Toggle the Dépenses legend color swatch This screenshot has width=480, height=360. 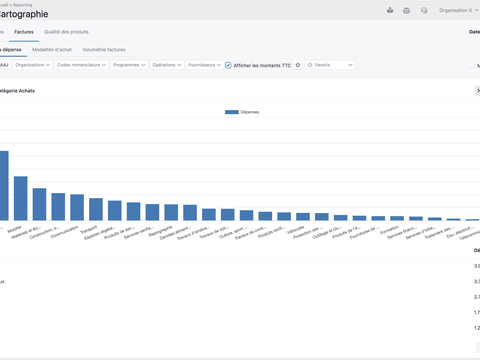coord(232,112)
